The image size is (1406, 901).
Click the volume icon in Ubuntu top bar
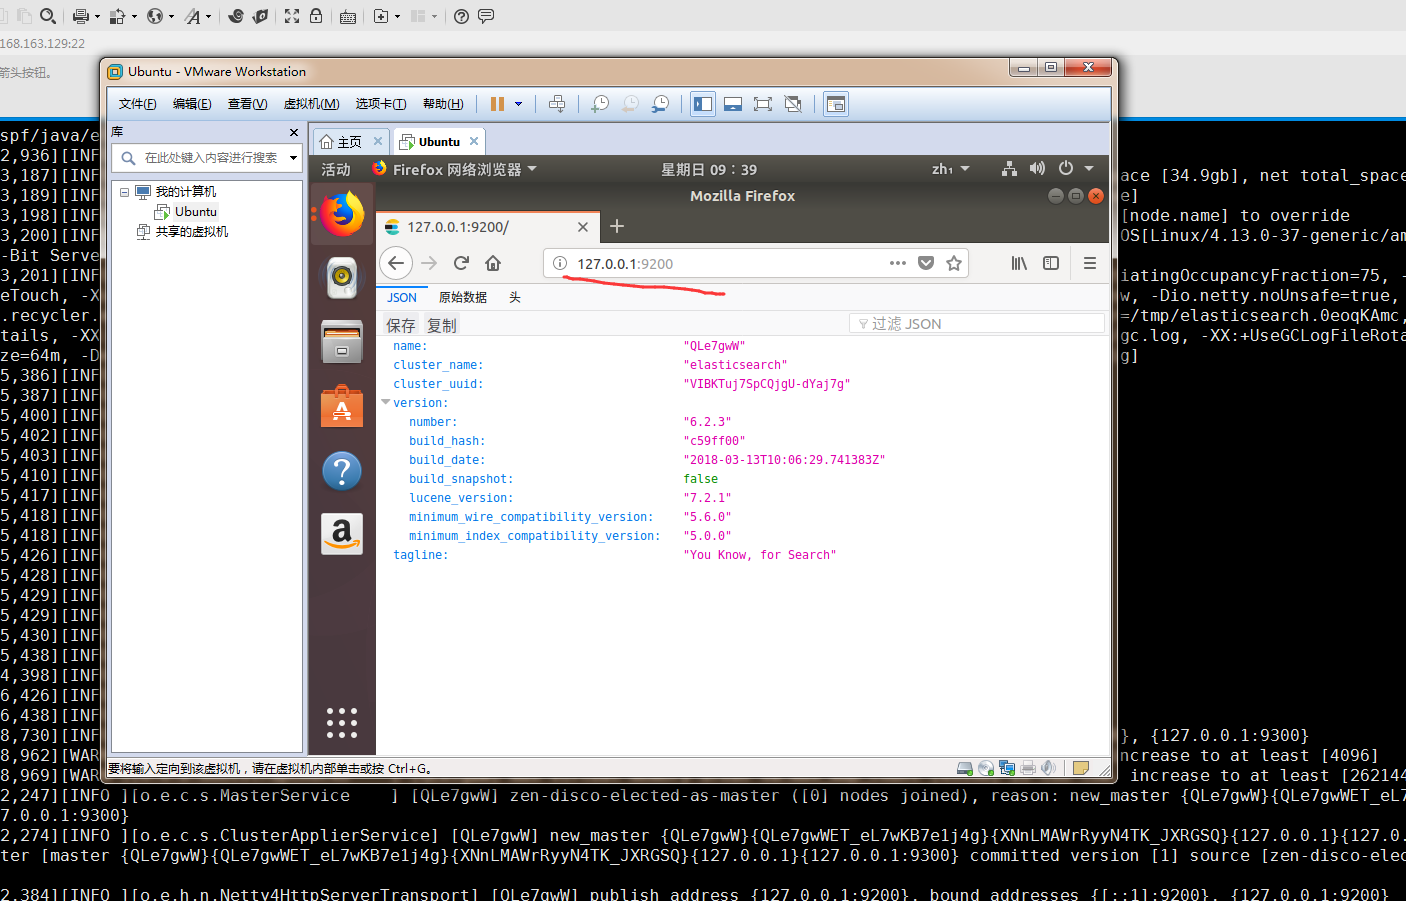coord(1037,169)
